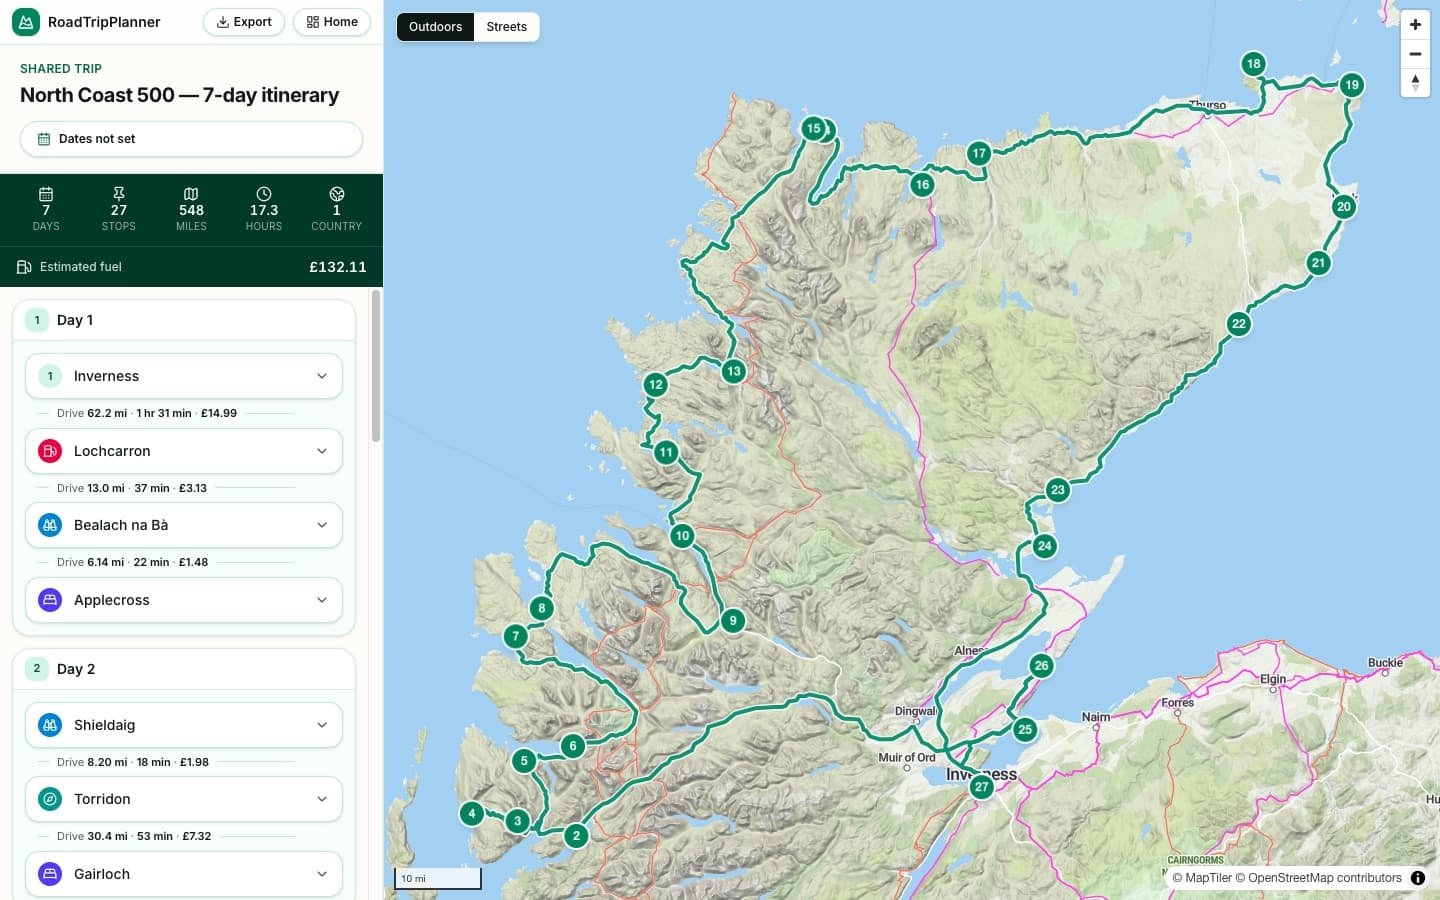Viewport: 1440px width, 900px height.
Task: Click the Drive 62.2 mi segment text
Action: click(147, 413)
